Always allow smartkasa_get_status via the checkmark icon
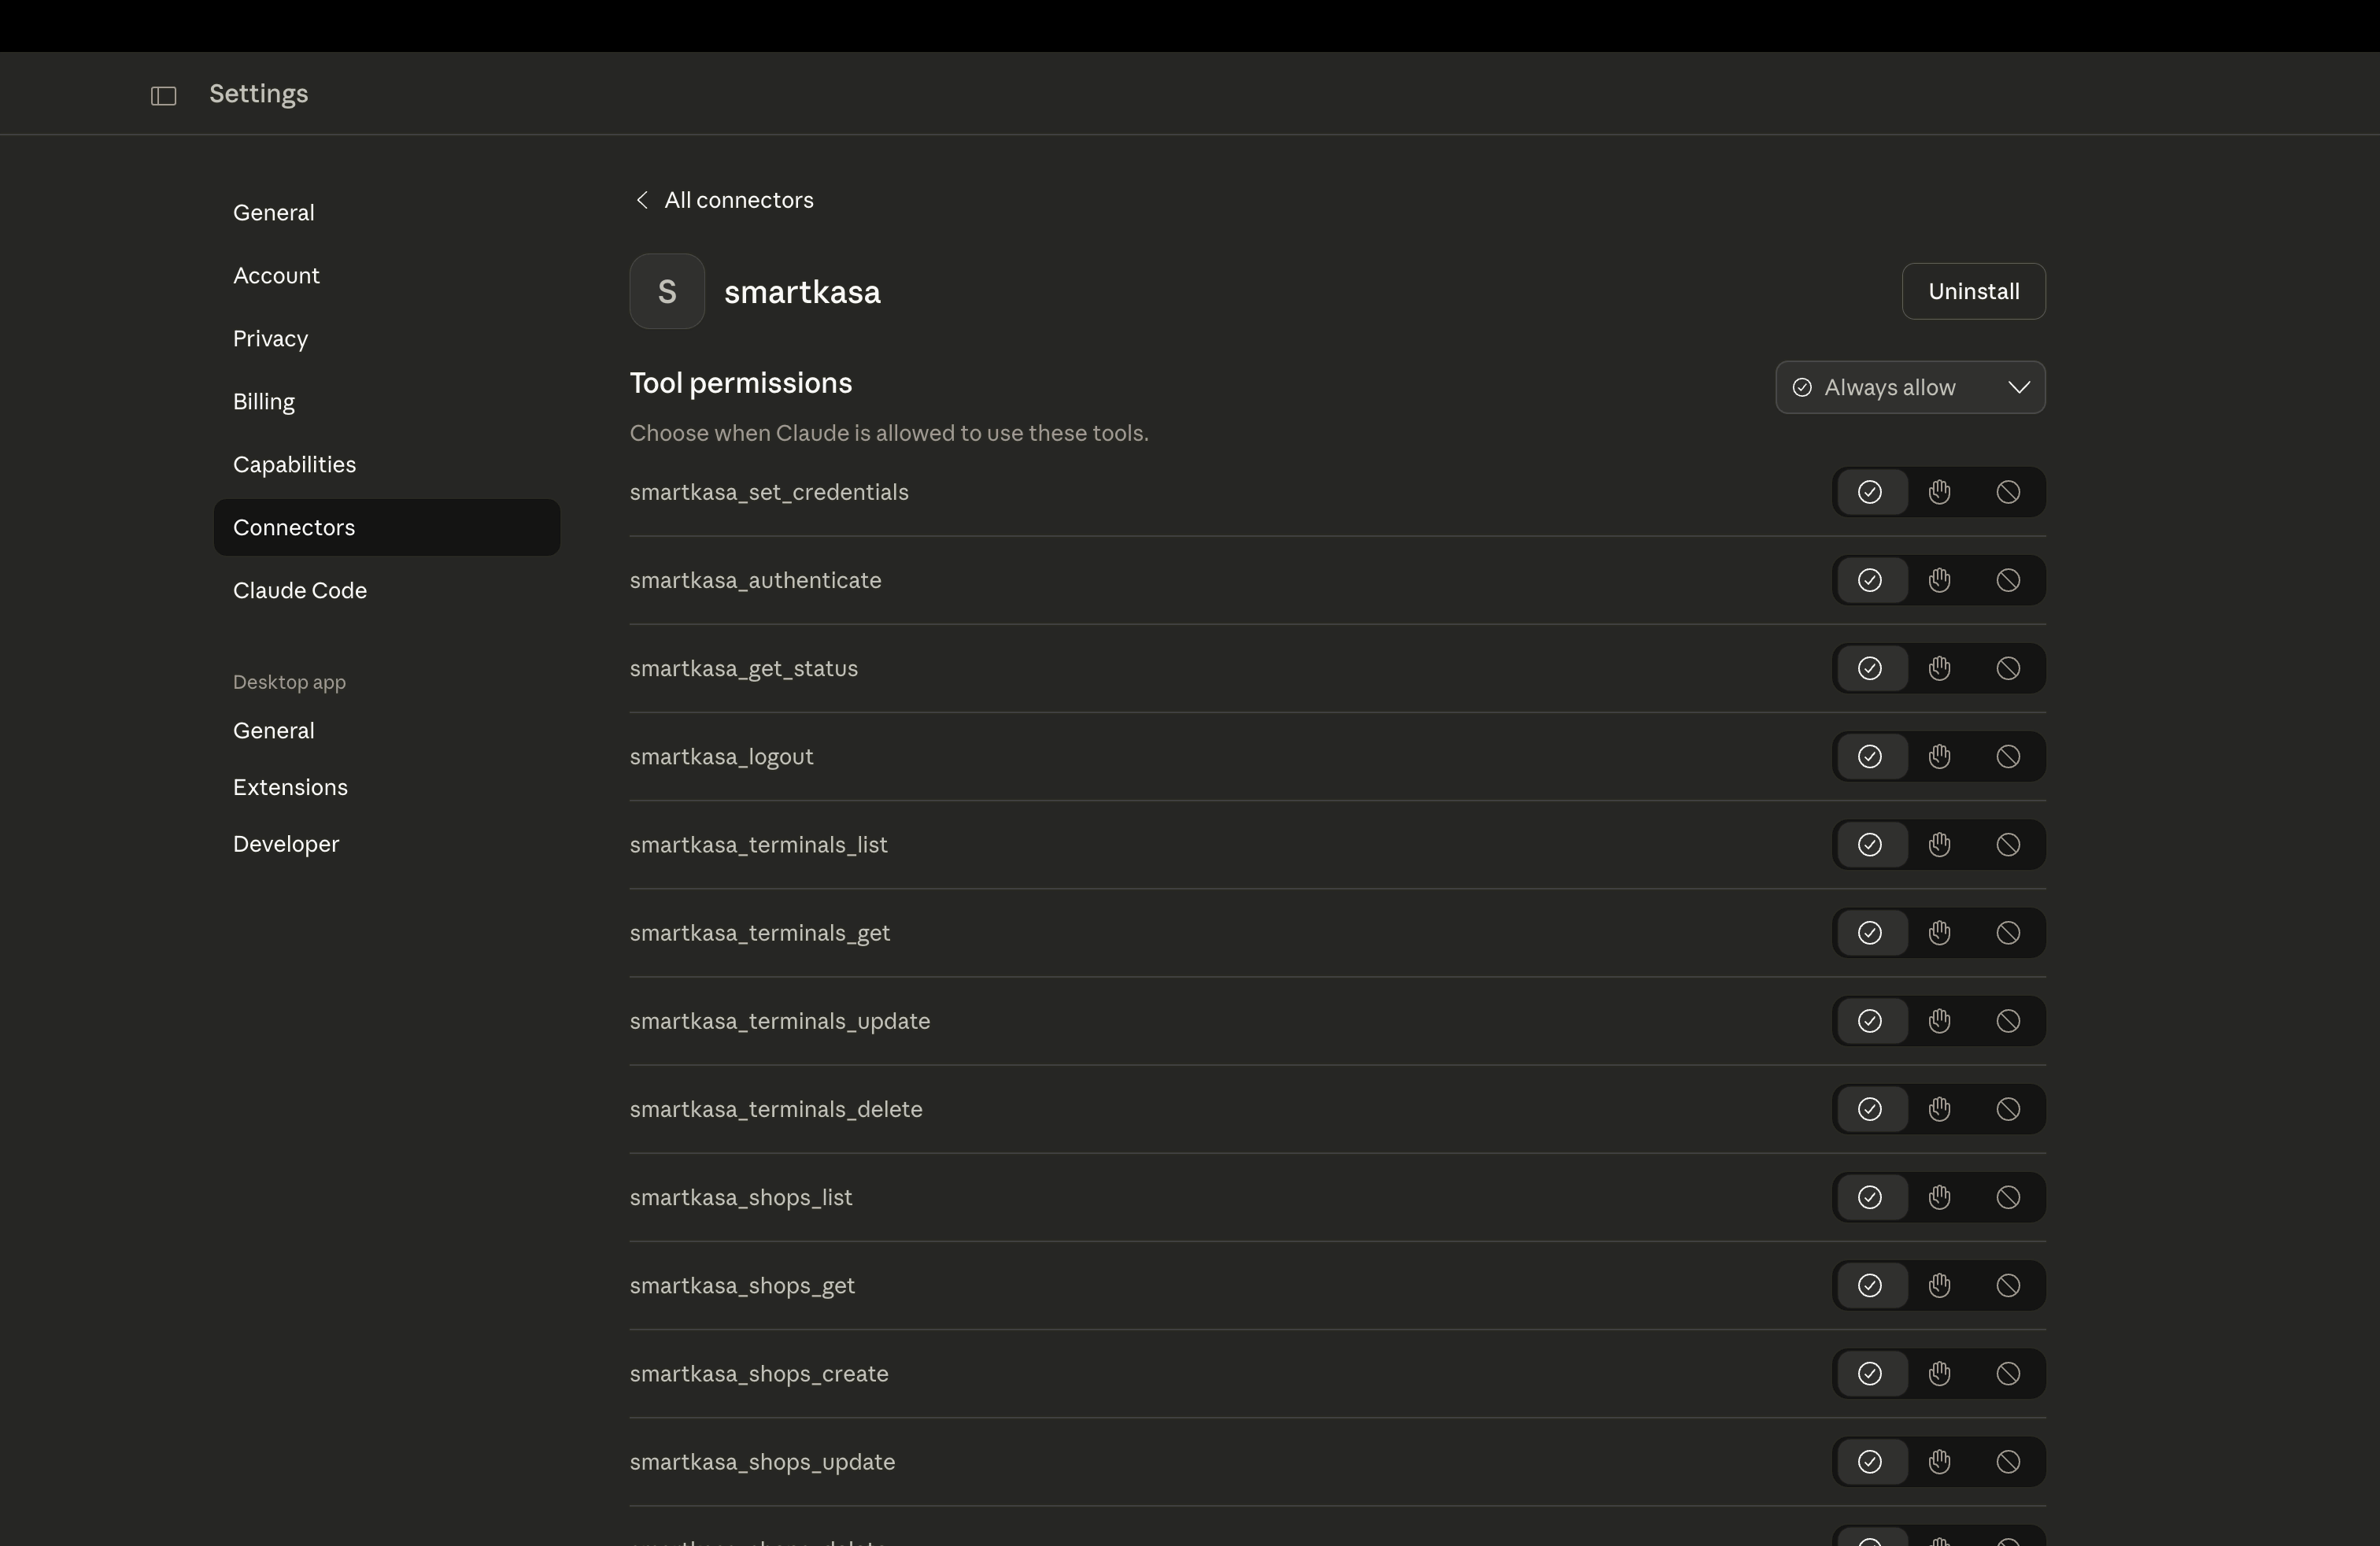The image size is (2380, 1546). coord(1869,668)
